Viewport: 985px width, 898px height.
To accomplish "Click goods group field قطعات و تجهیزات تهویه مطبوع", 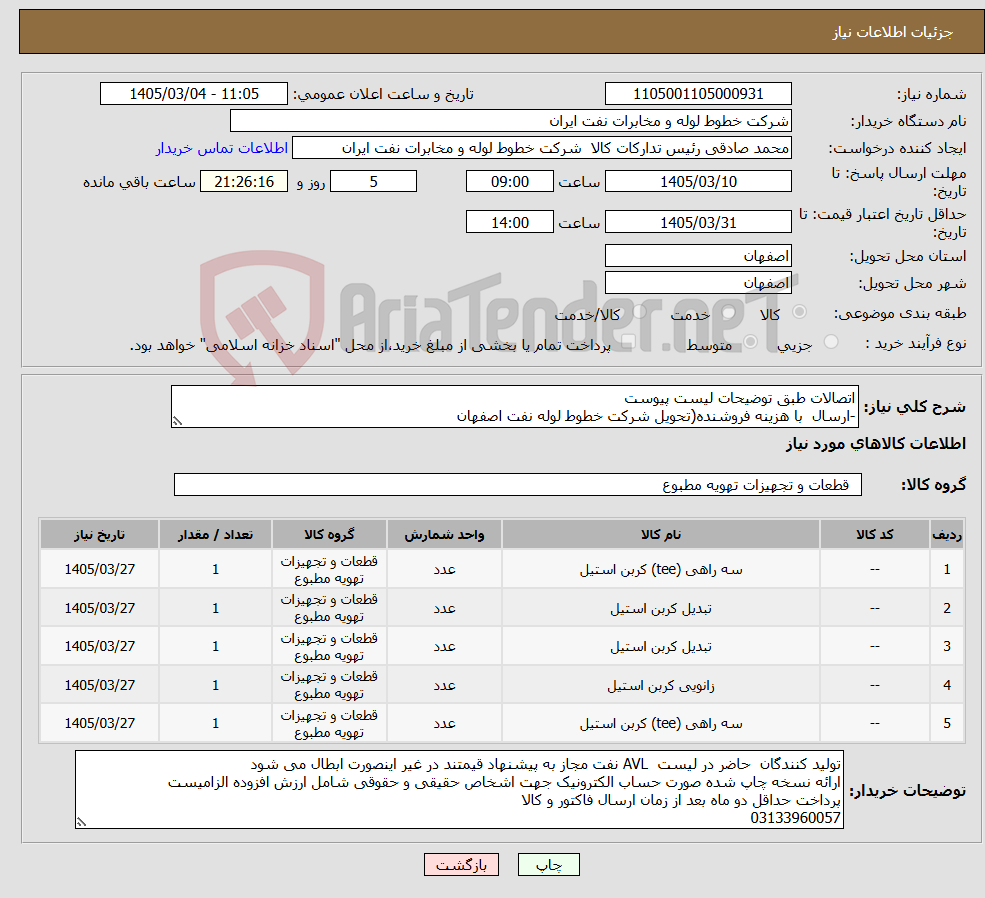I will 518,485.
